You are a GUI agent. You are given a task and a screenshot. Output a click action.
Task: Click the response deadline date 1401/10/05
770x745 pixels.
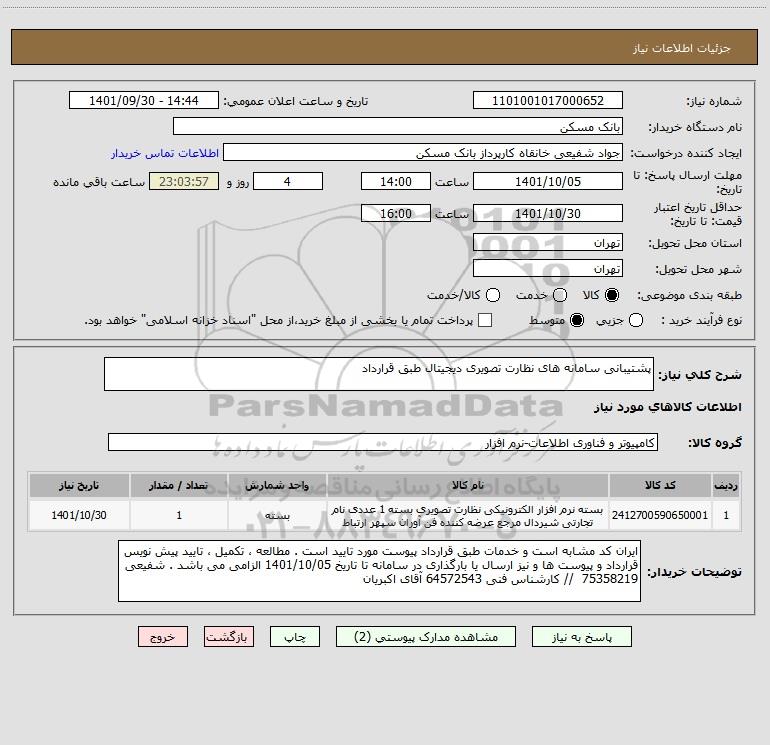tap(548, 181)
